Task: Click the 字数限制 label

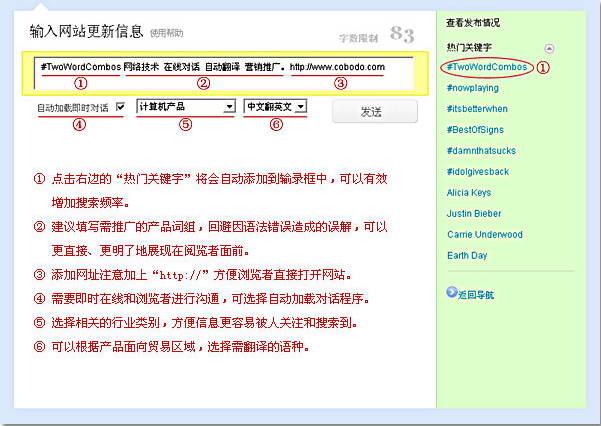Action: pos(358,38)
